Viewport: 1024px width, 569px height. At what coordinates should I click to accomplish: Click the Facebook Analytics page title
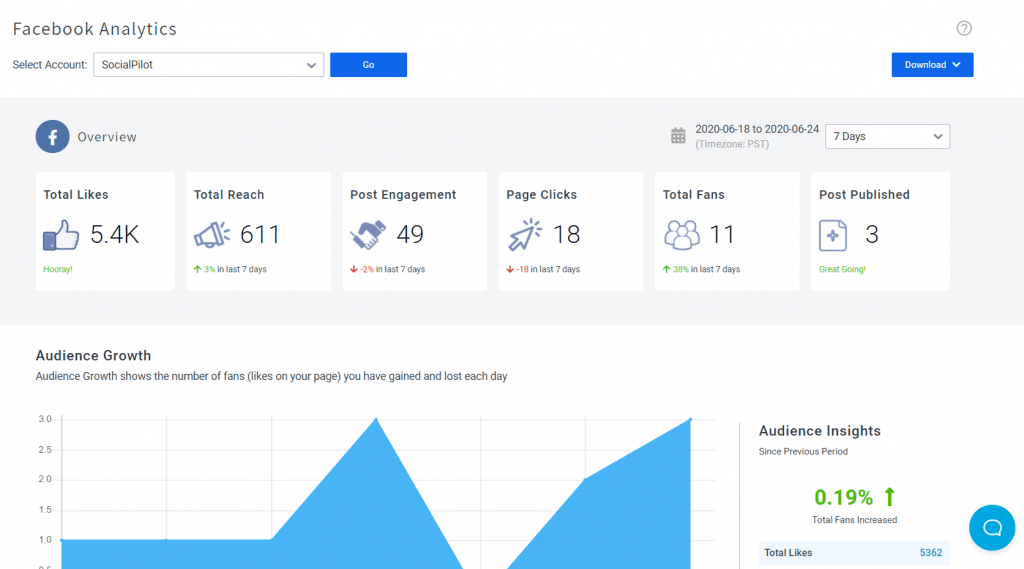click(x=95, y=29)
